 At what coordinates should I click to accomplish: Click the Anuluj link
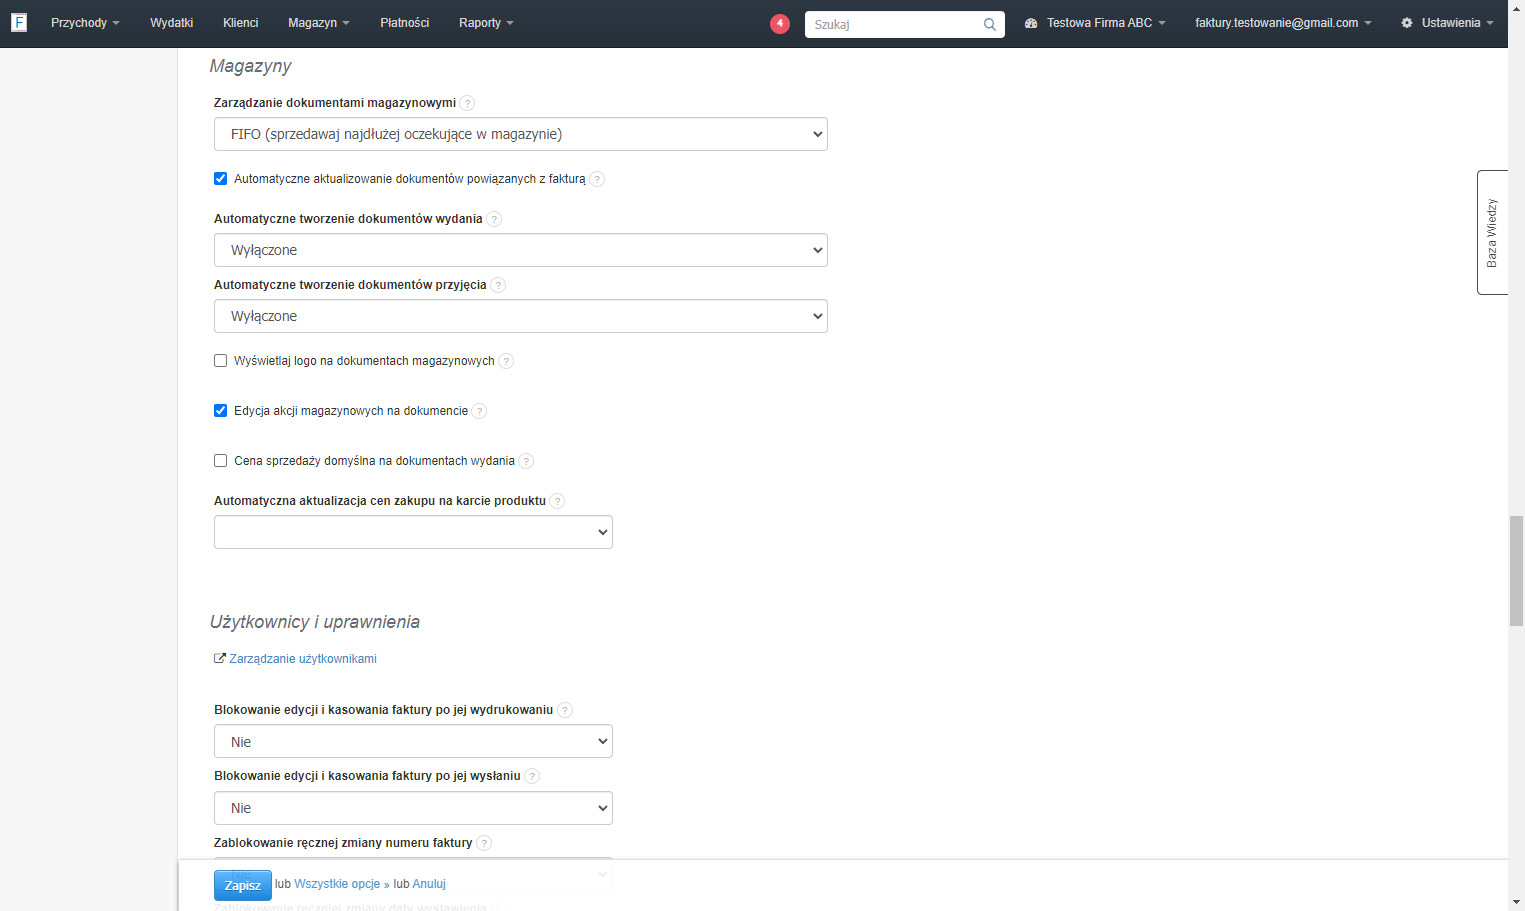tap(429, 884)
